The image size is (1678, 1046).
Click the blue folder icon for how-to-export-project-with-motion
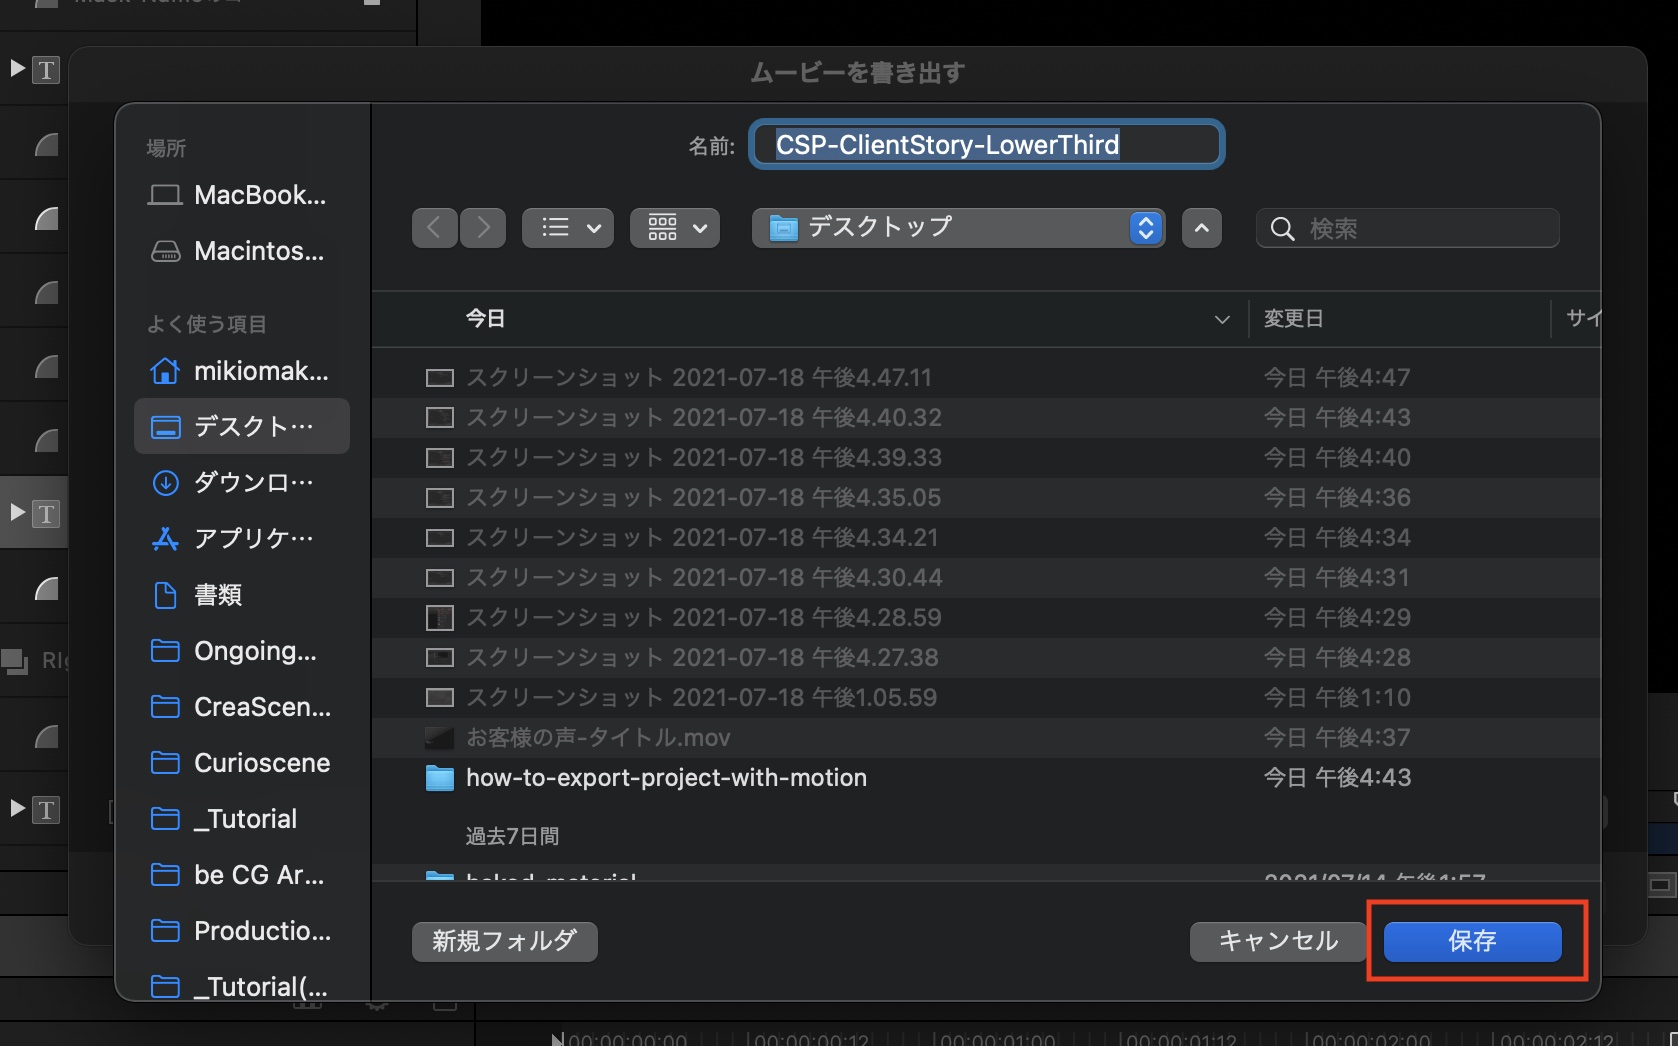[x=440, y=777]
